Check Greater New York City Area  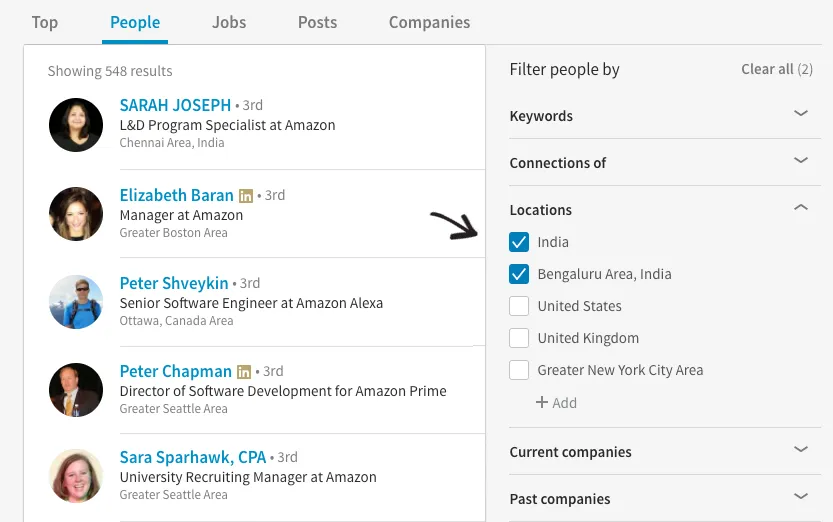point(519,370)
